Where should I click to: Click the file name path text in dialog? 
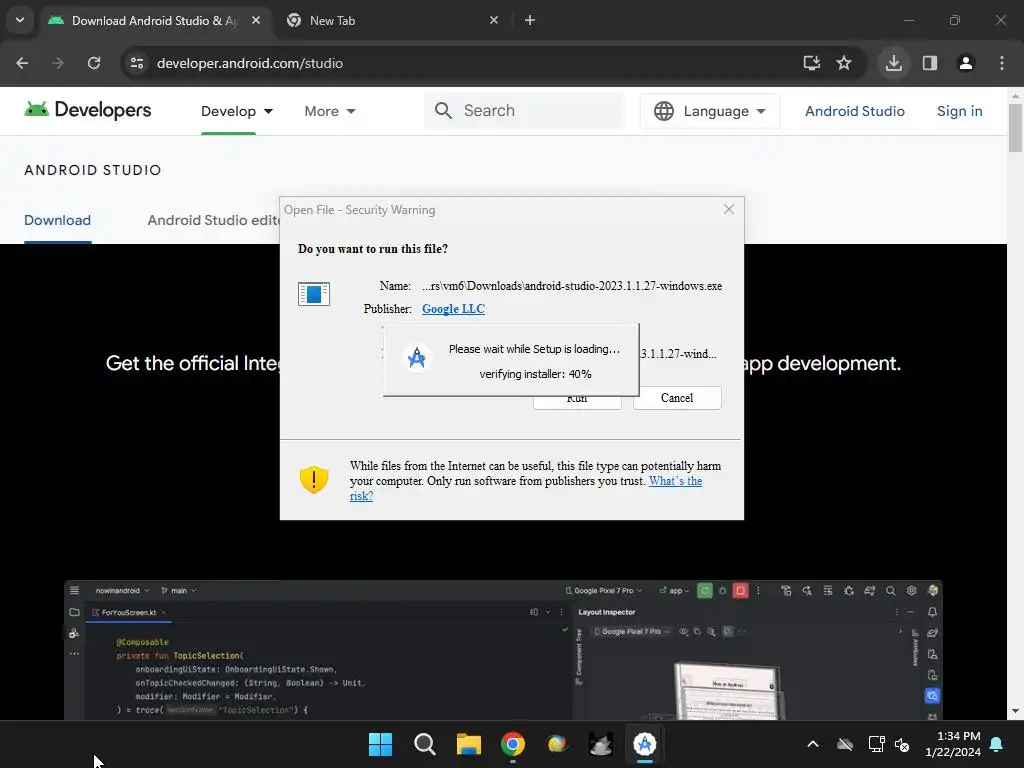(x=572, y=286)
